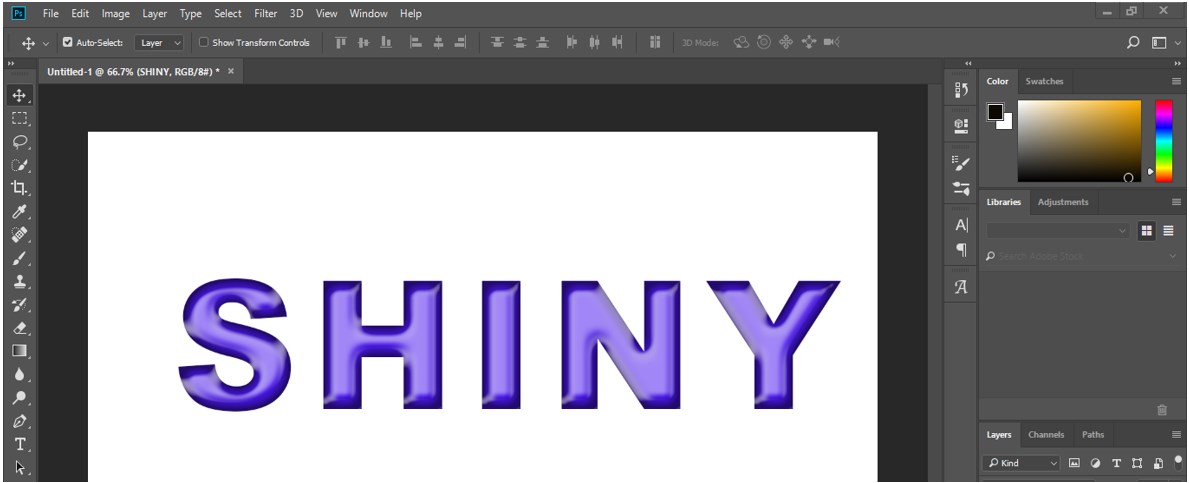
Task: Select the Pen tool
Action: click(19, 421)
